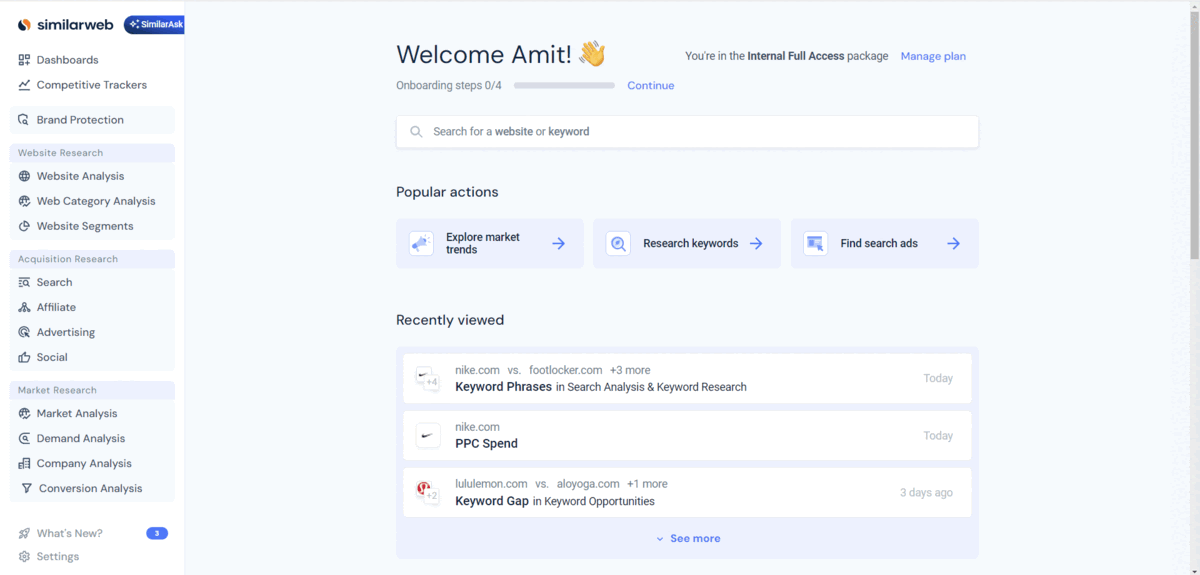Screen dimensions: 1200x575
Task: Open the Brand Protection section
Action: pyautogui.click(x=80, y=120)
